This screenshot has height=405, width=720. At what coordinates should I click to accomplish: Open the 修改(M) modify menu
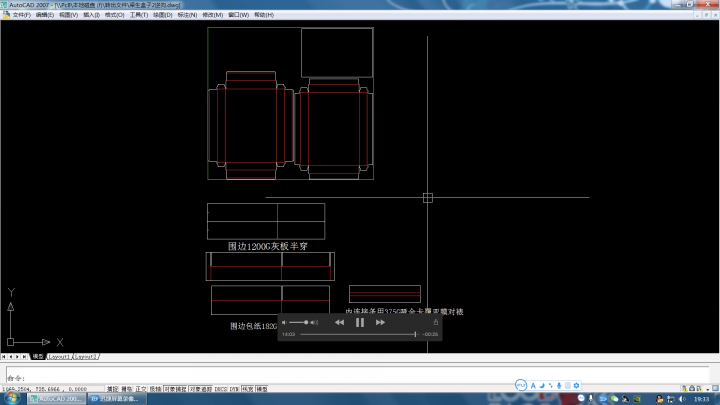coord(213,15)
